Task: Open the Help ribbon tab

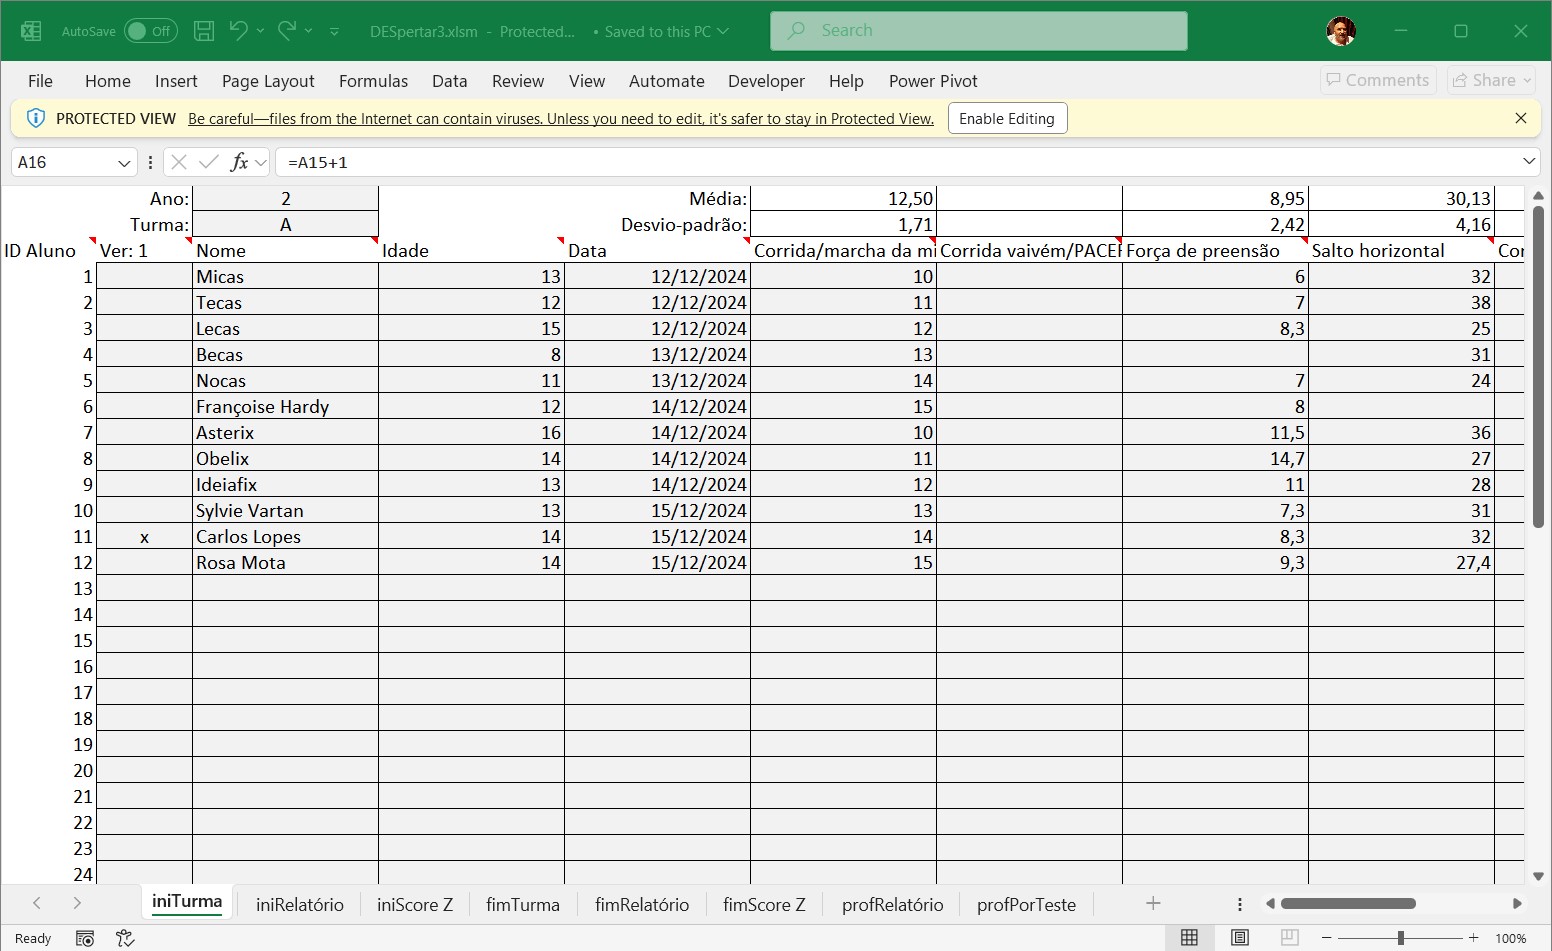Action: [846, 81]
